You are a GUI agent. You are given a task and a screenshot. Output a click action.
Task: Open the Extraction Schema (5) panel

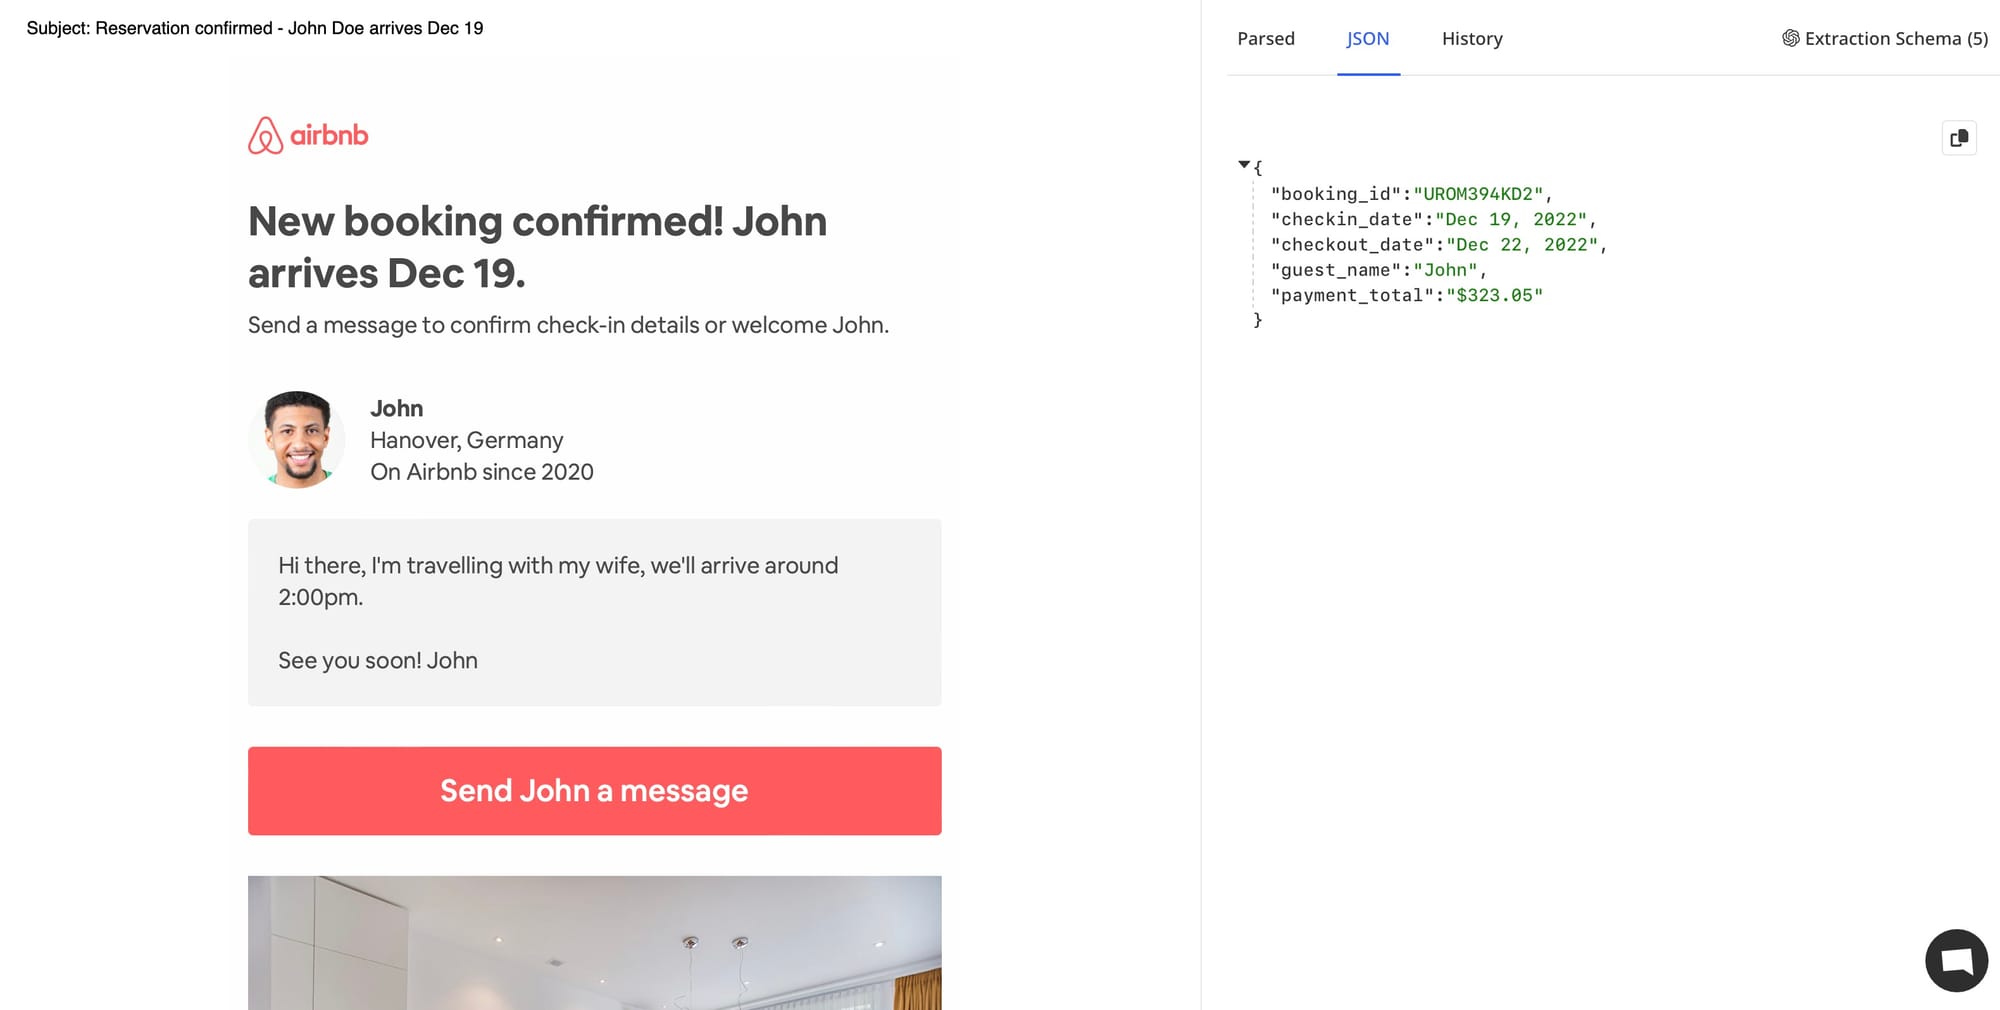pos(1884,39)
